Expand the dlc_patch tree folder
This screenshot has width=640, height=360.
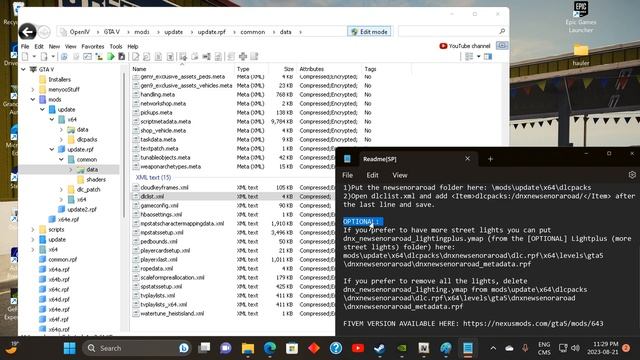62,189
